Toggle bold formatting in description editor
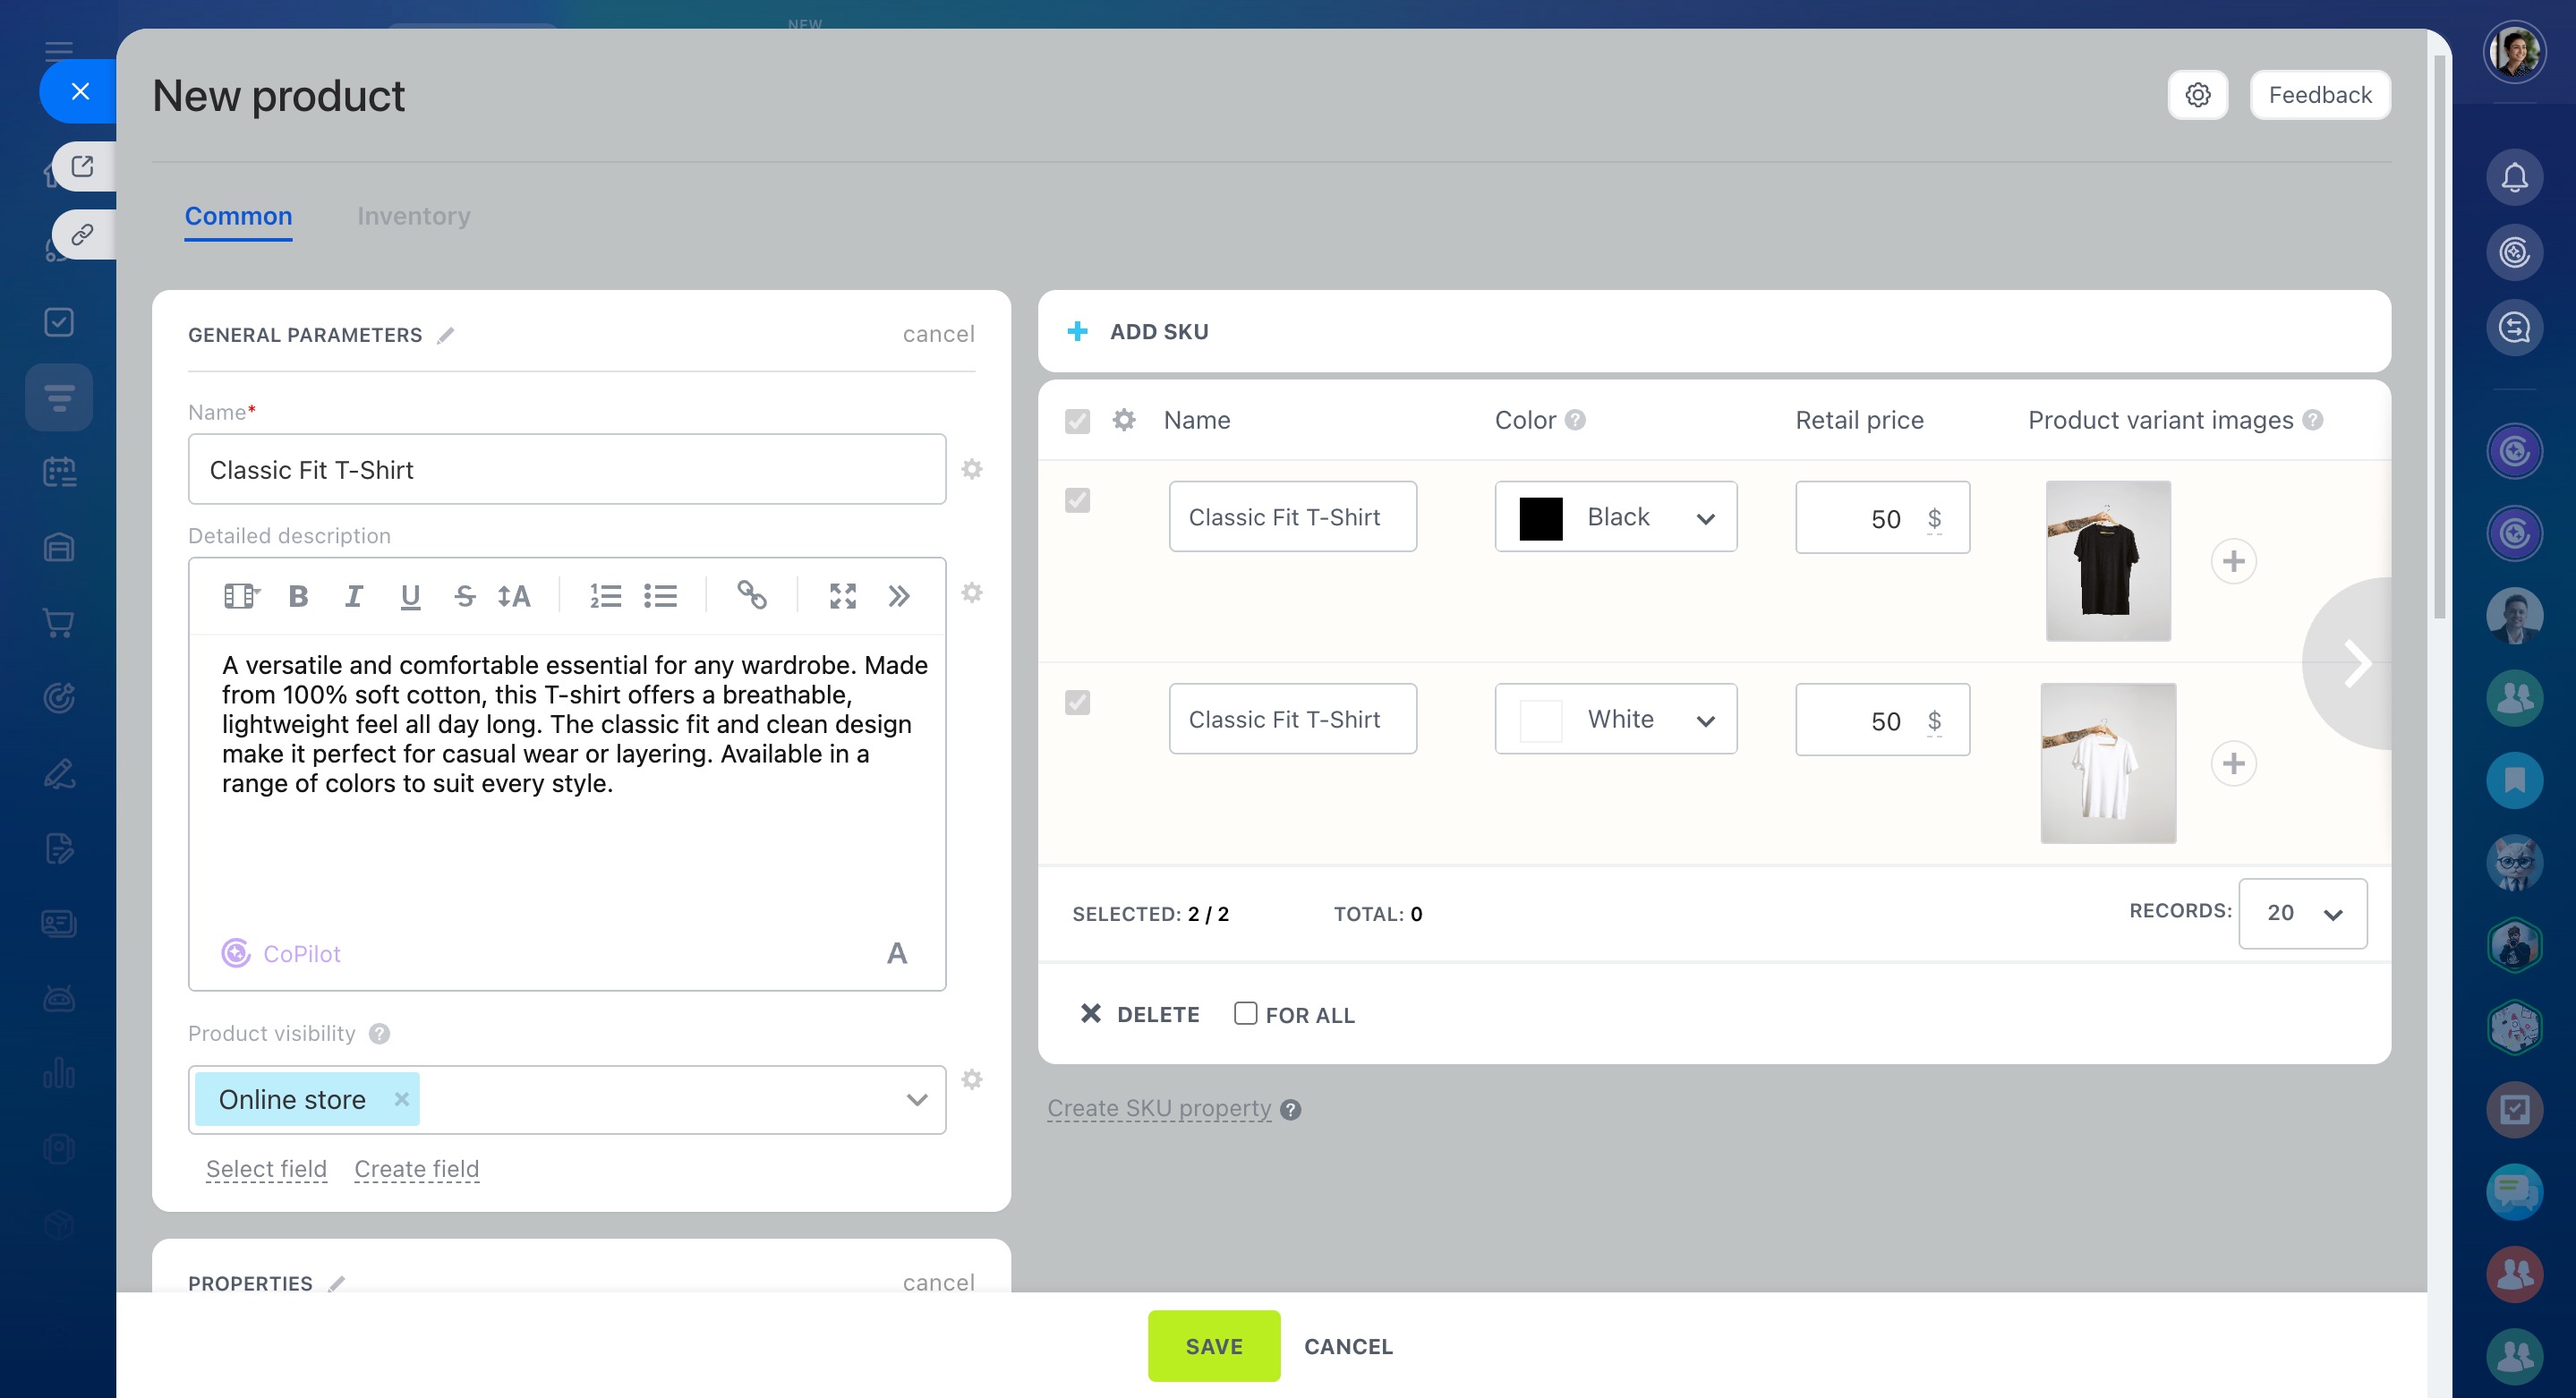The width and height of the screenshot is (2576, 1398). (298, 596)
